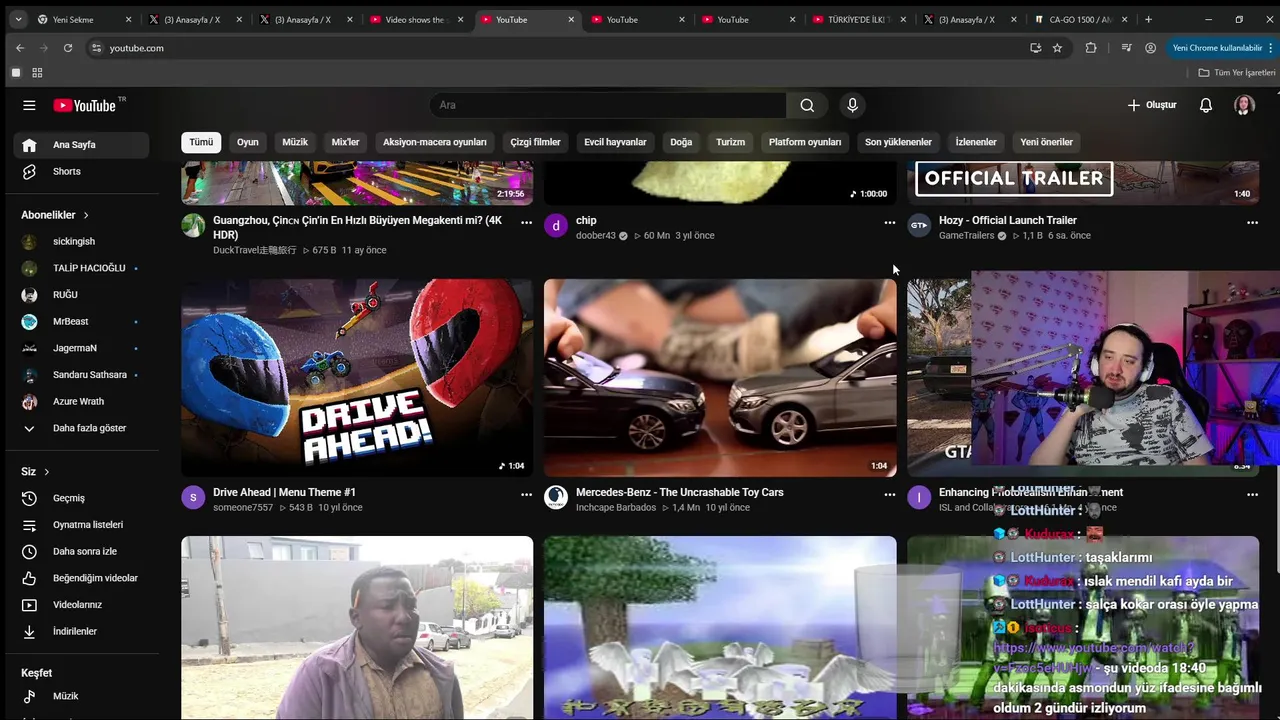
Task: Open Sandaru Sathsara channel subscription
Action: pos(82,375)
